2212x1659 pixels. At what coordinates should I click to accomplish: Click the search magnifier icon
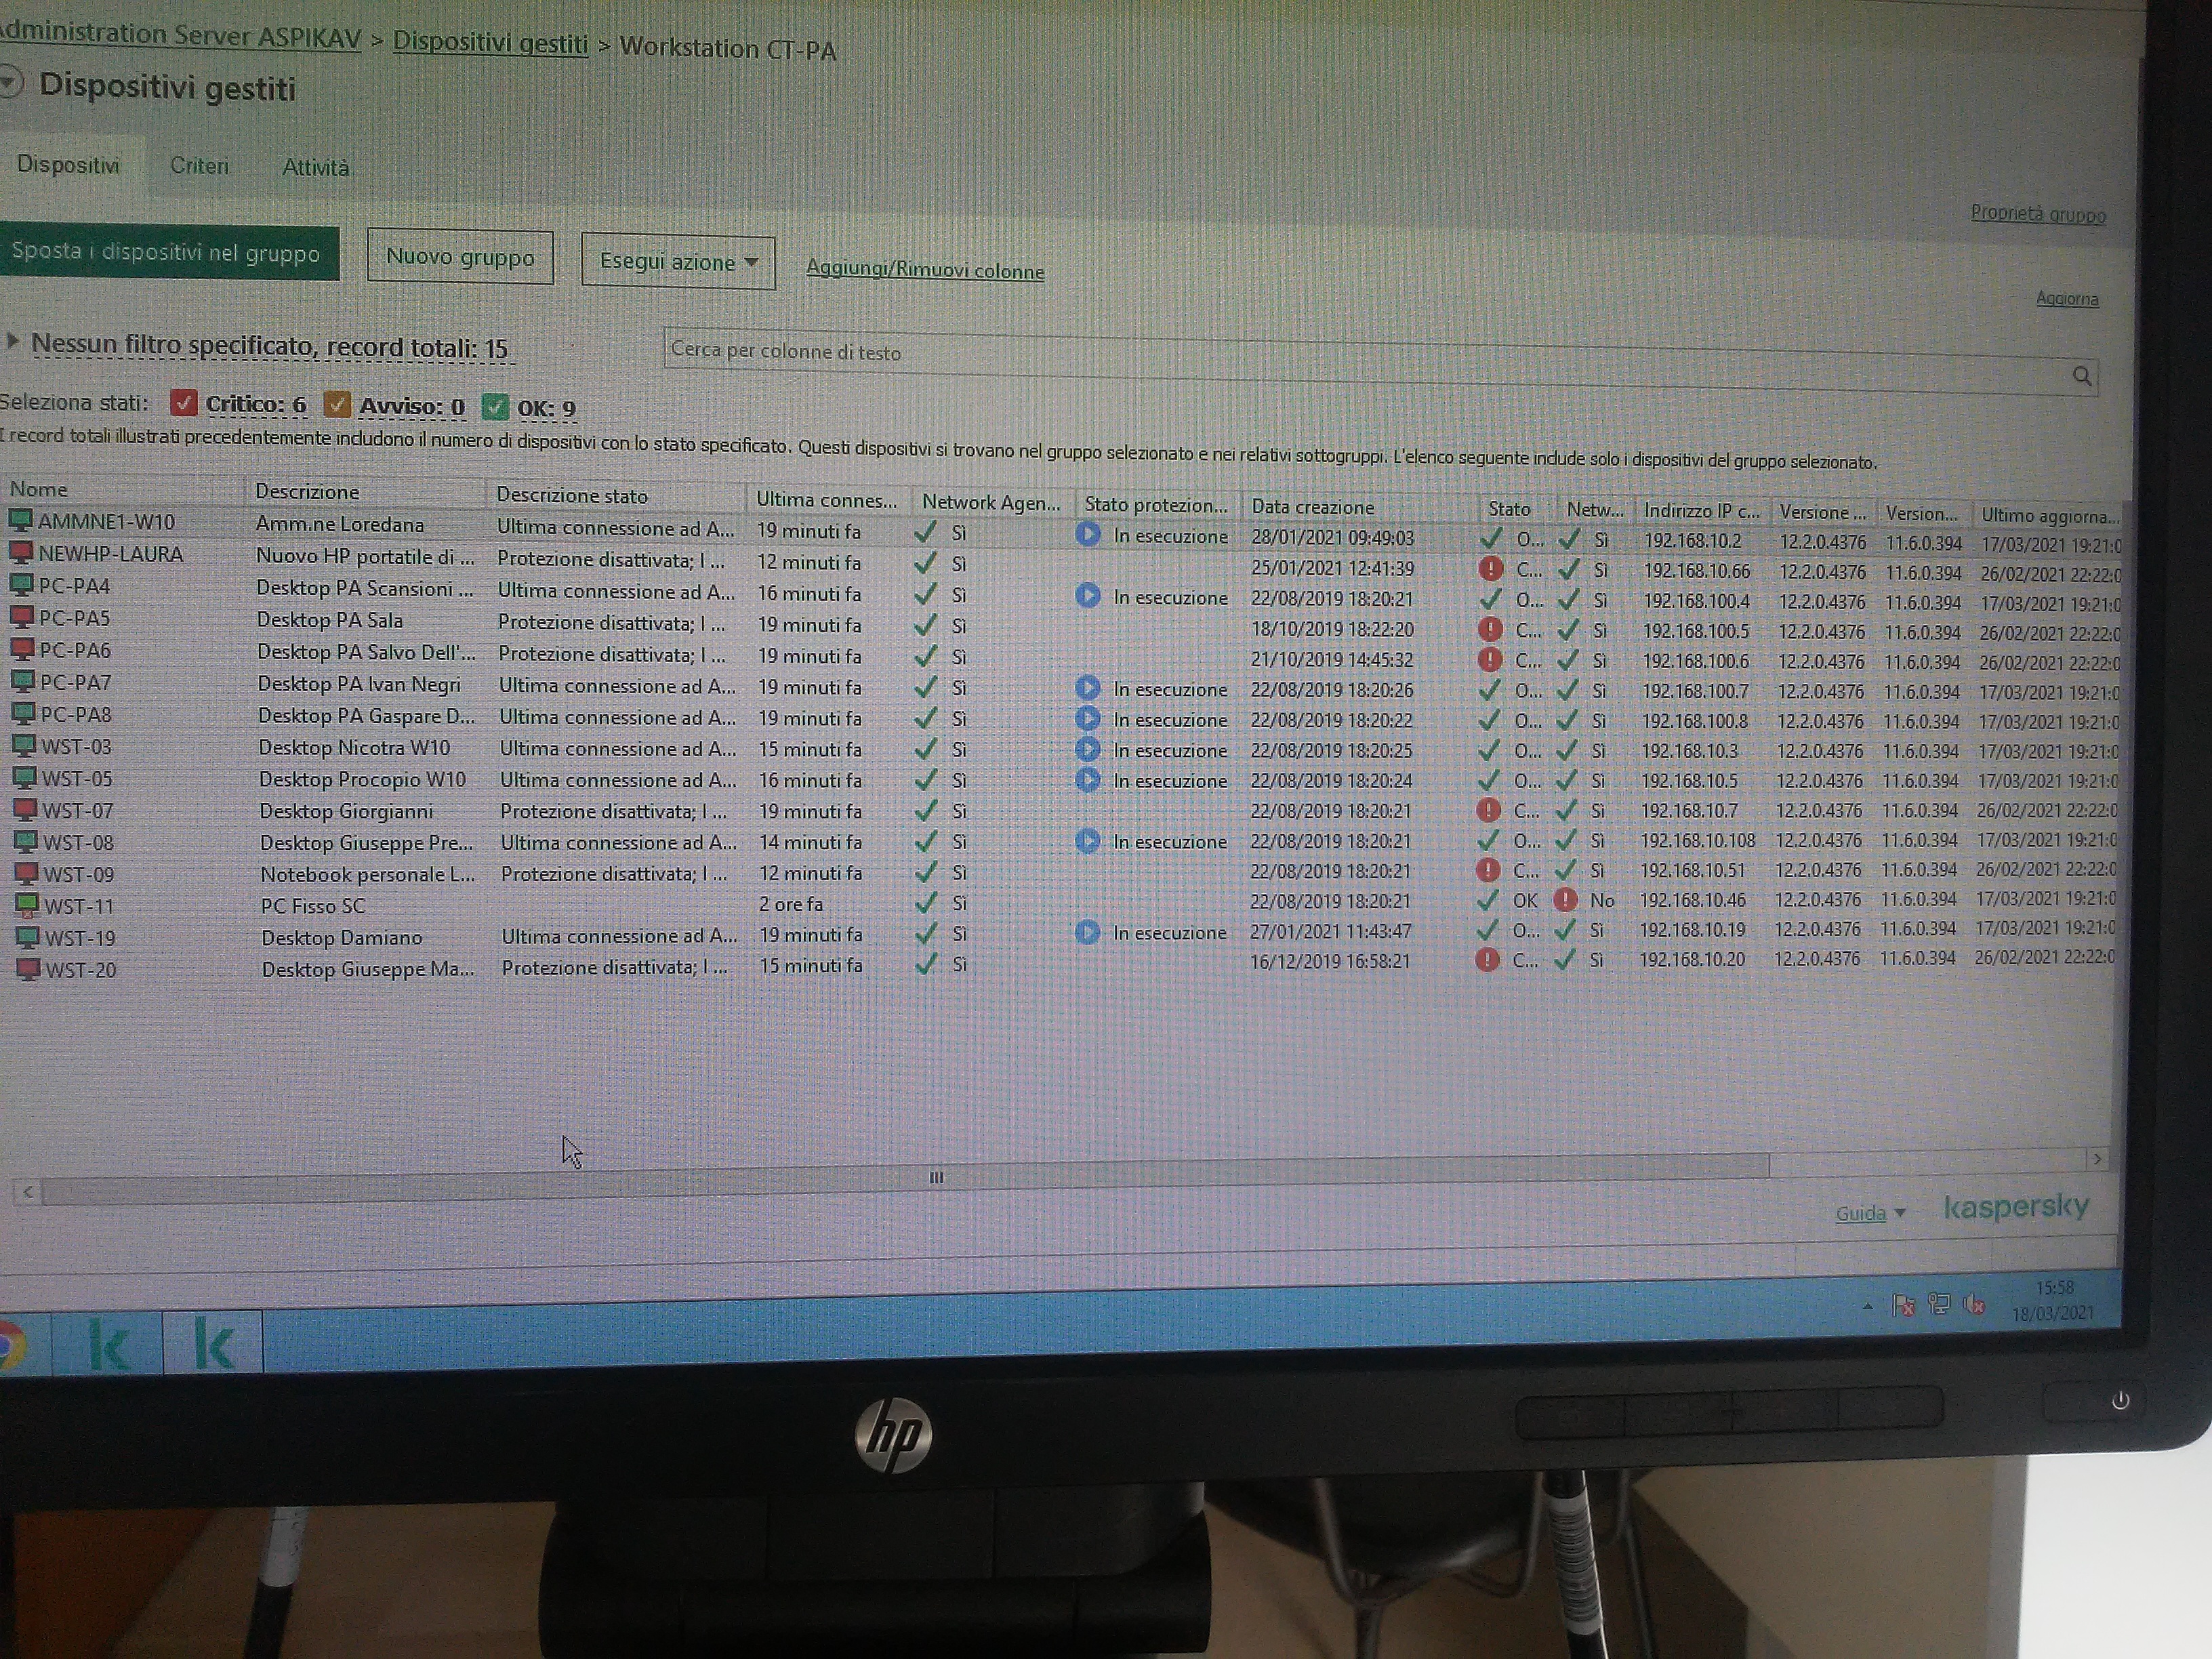tap(2081, 376)
